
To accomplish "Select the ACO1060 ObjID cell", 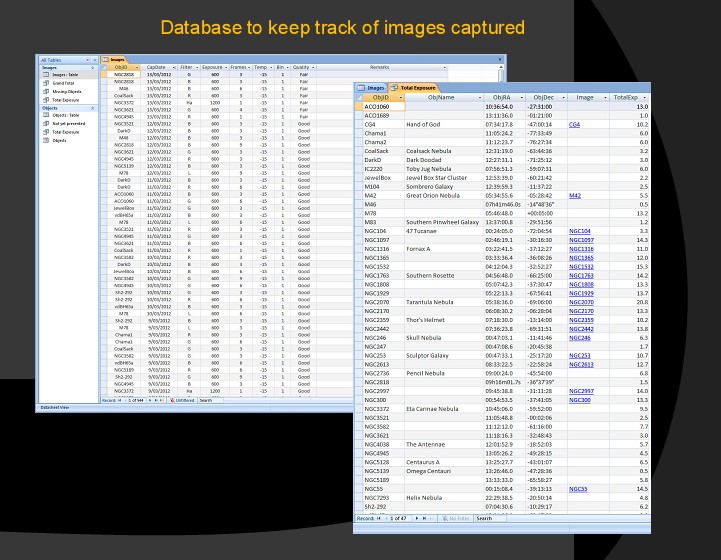I will pyautogui.click(x=383, y=107).
